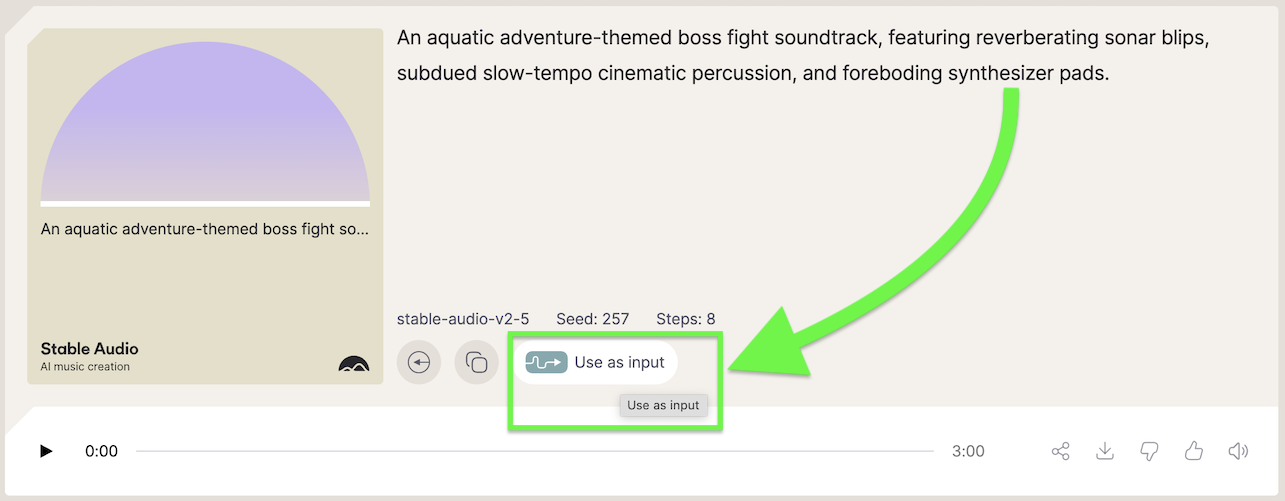Click the 0:00 elapsed time display

point(101,451)
